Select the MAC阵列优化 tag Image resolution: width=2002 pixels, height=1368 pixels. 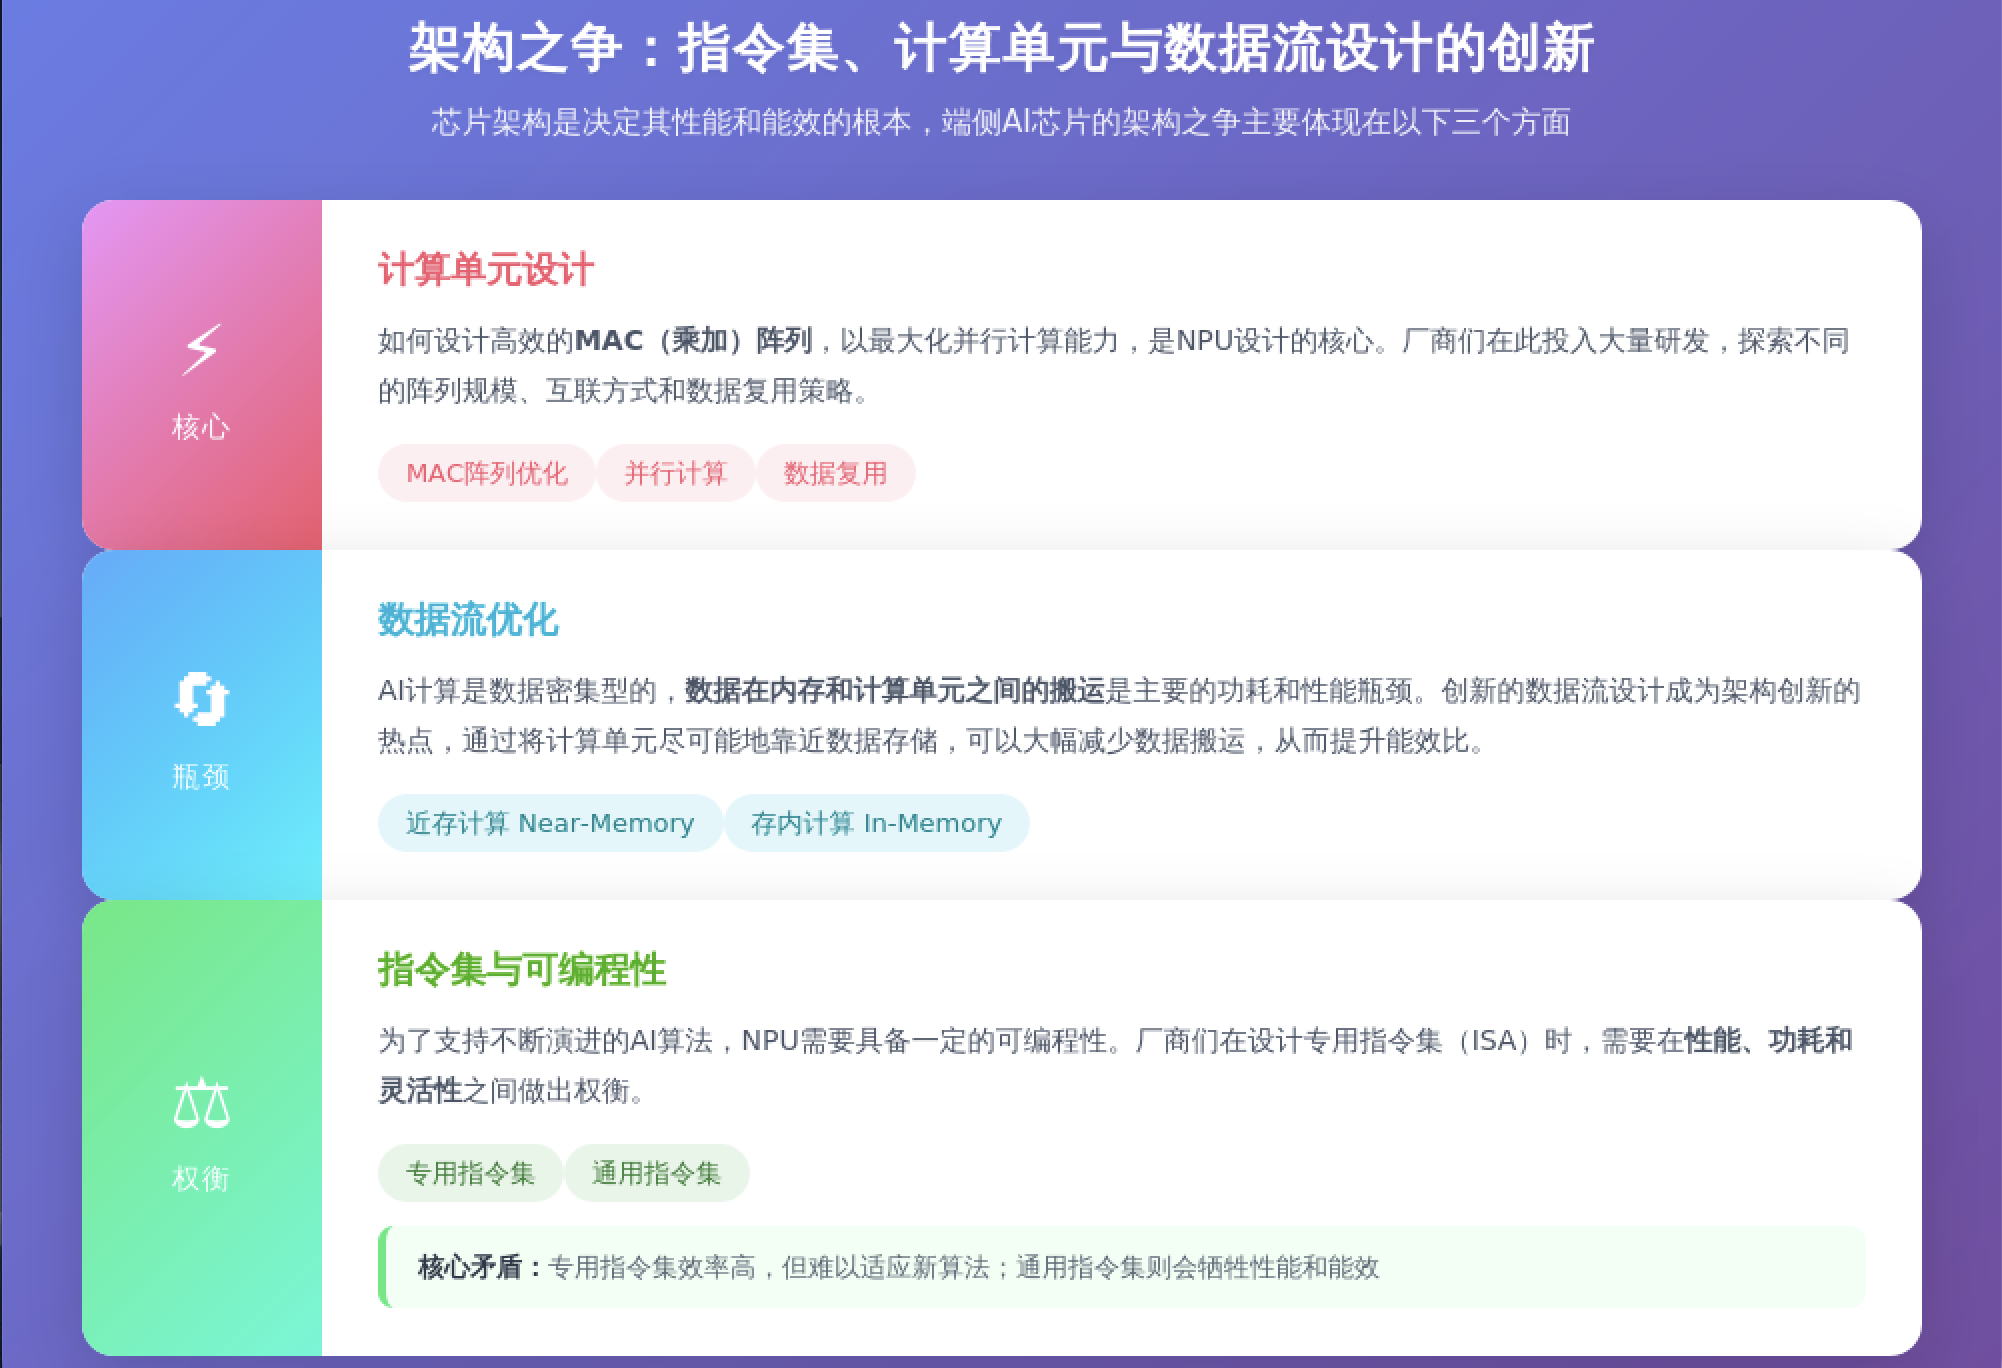pos(486,473)
